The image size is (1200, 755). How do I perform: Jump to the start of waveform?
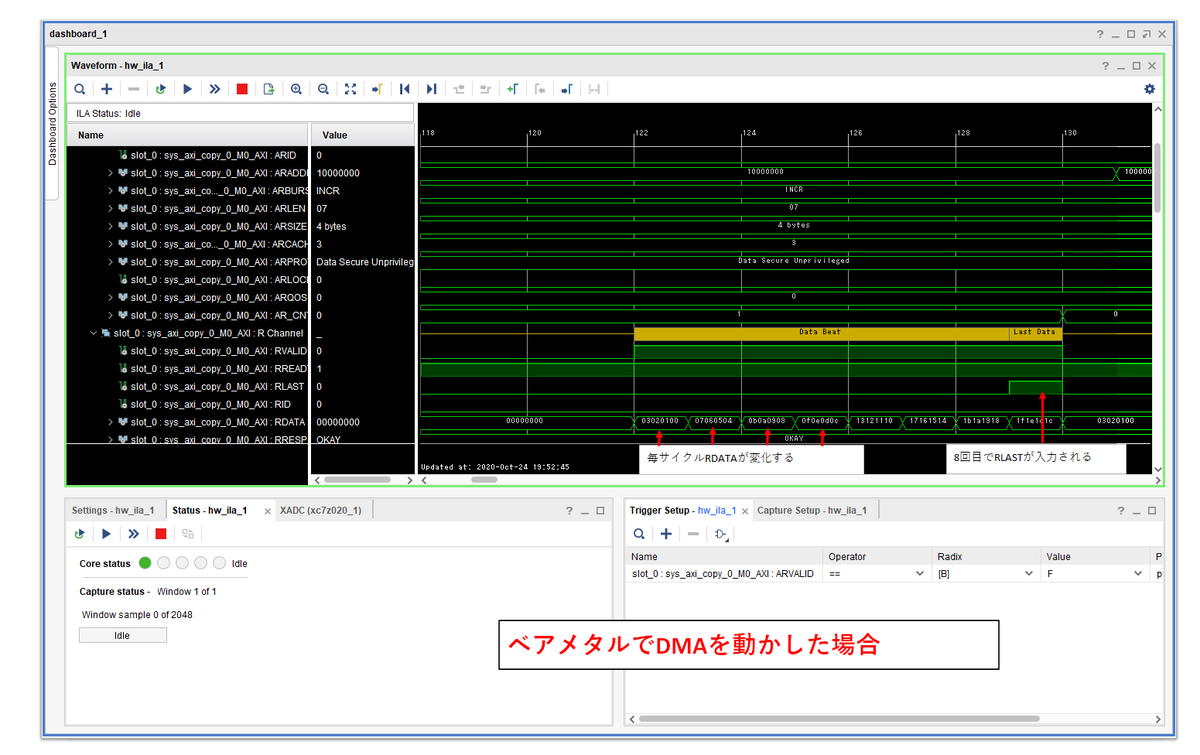click(x=404, y=89)
